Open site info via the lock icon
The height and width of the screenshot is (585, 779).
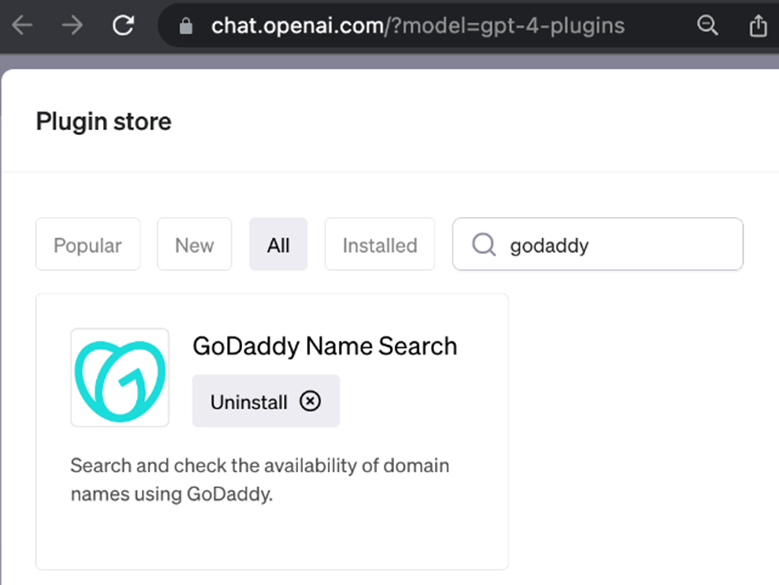click(185, 27)
